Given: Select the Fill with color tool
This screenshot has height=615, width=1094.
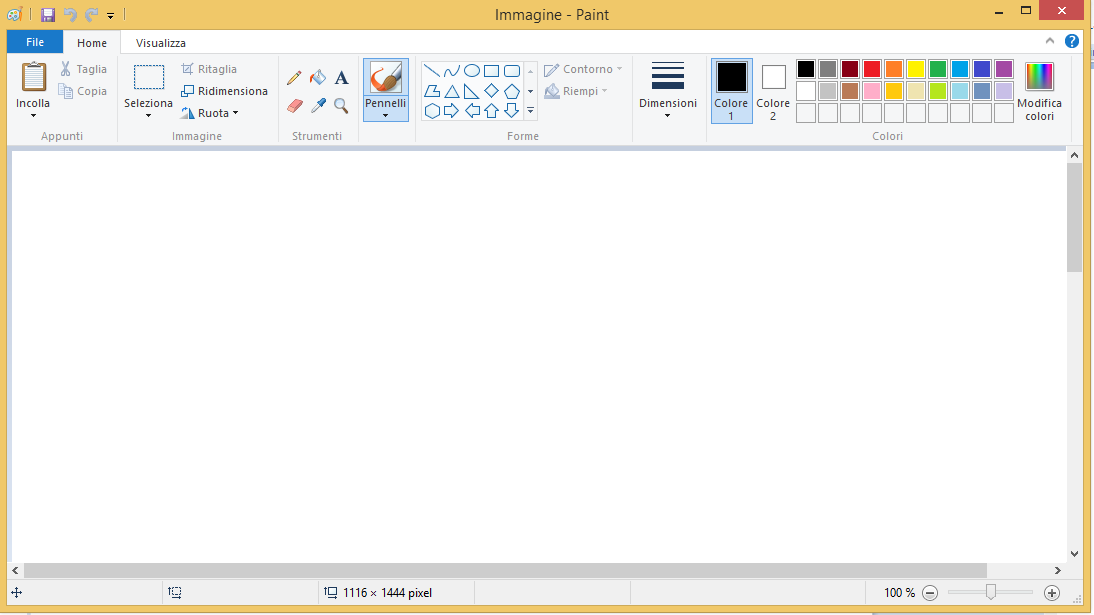Looking at the screenshot, I should click(317, 77).
